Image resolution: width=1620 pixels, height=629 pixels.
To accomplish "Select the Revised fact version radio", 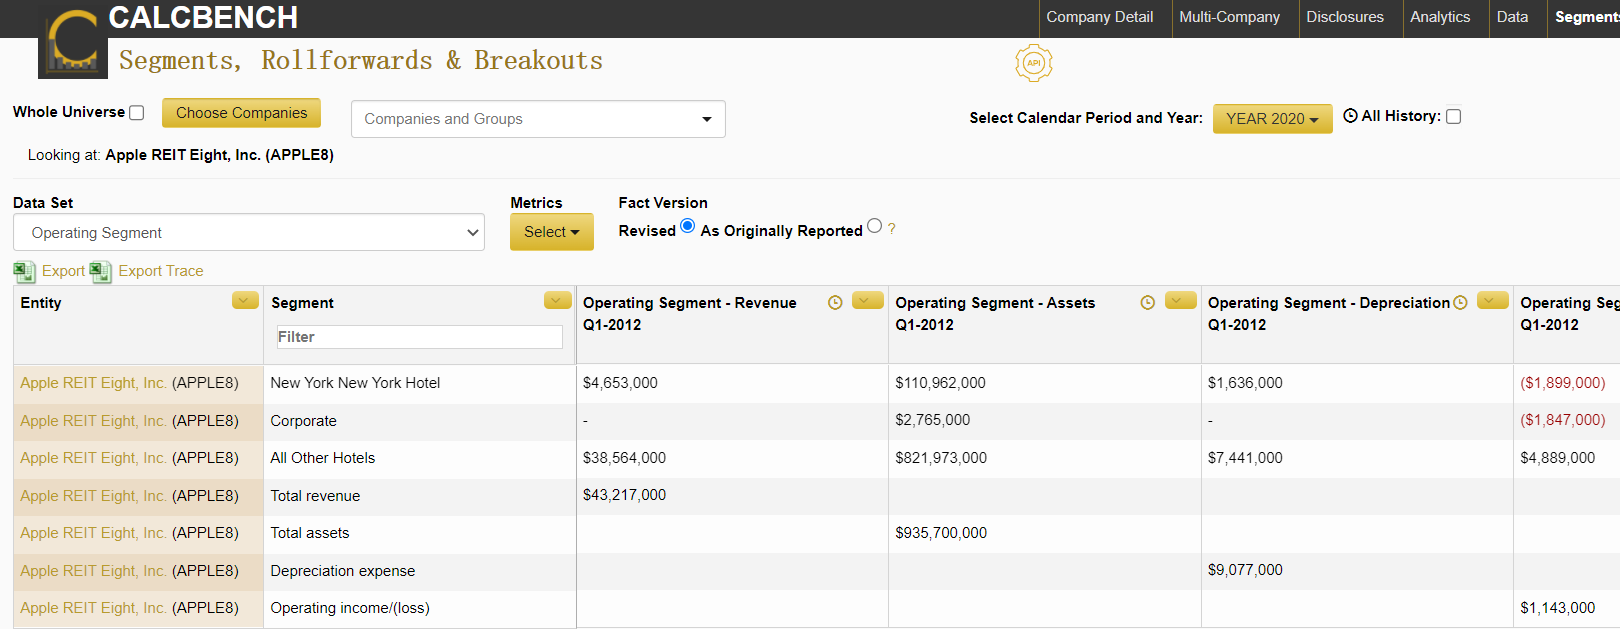I will (x=688, y=226).
